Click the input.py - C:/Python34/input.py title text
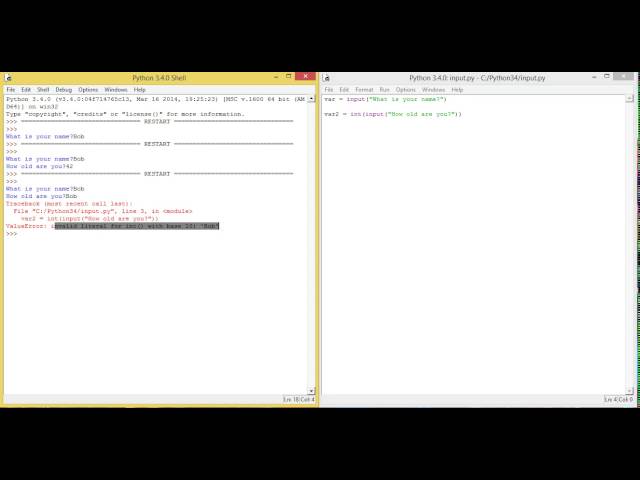 [477, 78]
